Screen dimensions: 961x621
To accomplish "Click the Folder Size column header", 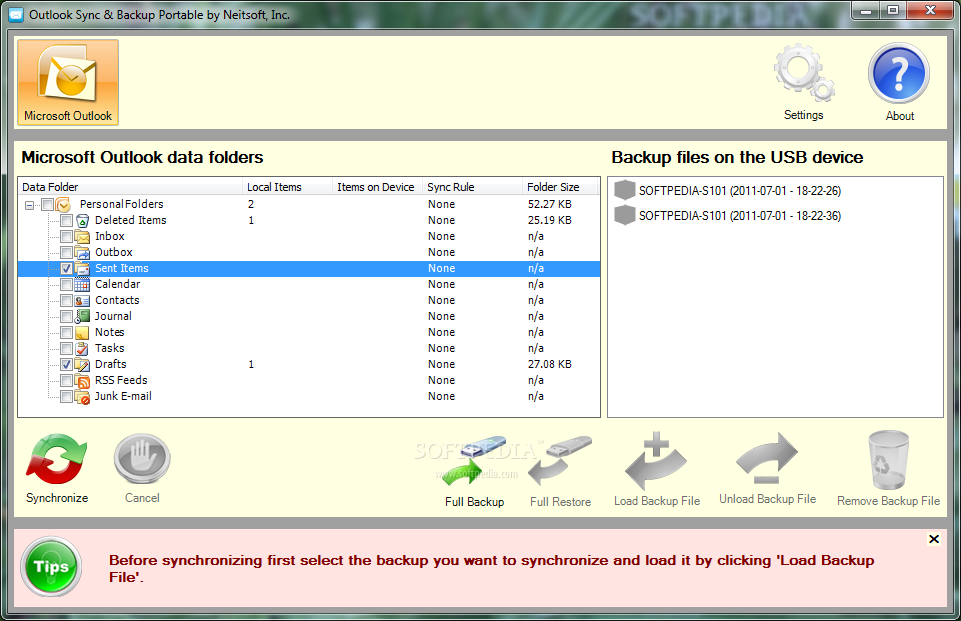I will tap(560, 187).
